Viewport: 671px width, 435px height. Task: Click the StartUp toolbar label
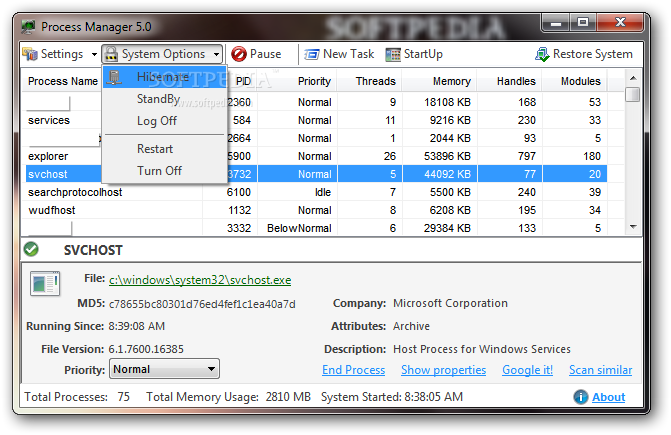[x=423, y=54]
